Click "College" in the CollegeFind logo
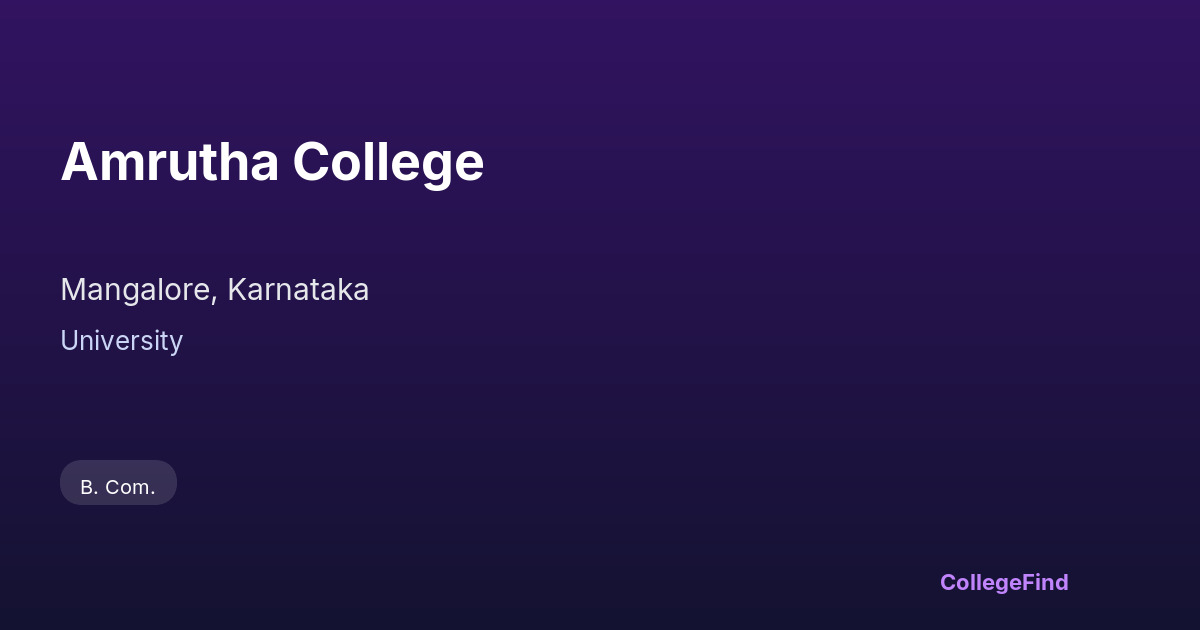Image resolution: width=1200 pixels, height=630 pixels. tap(980, 582)
